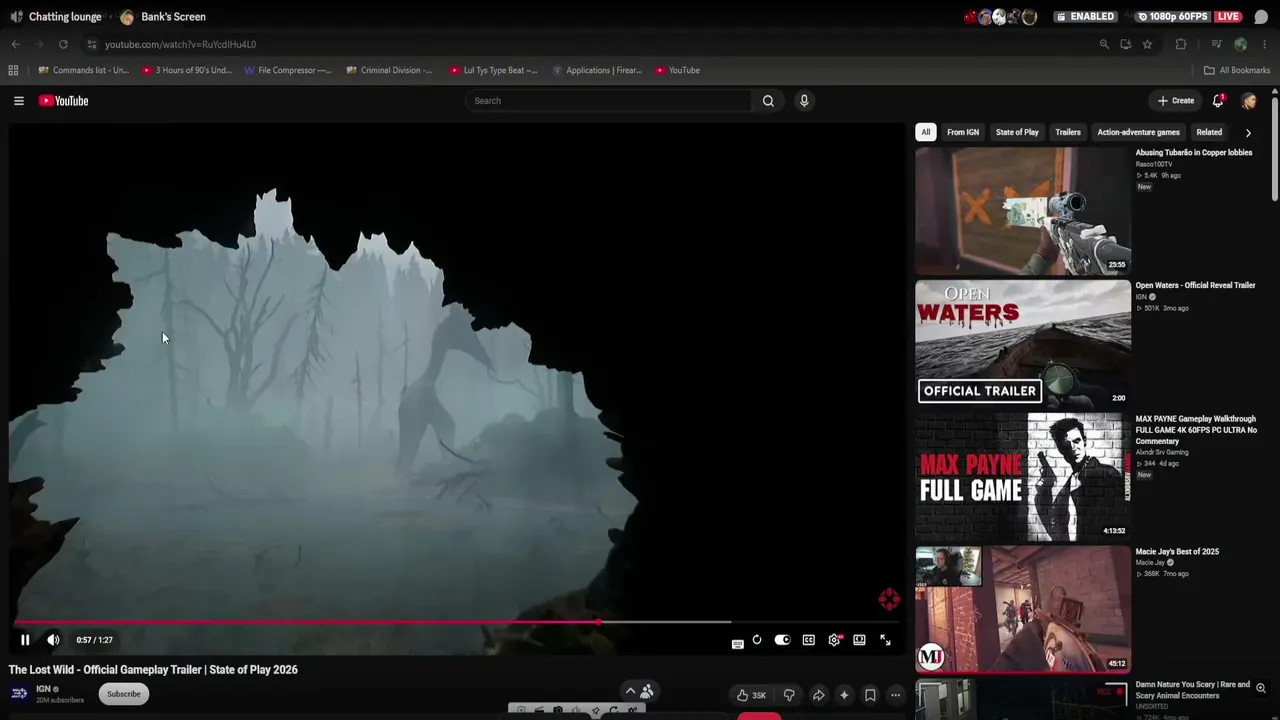Viewport: 1280px width, 720px height.
Task: Enter fullscreen mode
Action: click(x=885, y=640)
